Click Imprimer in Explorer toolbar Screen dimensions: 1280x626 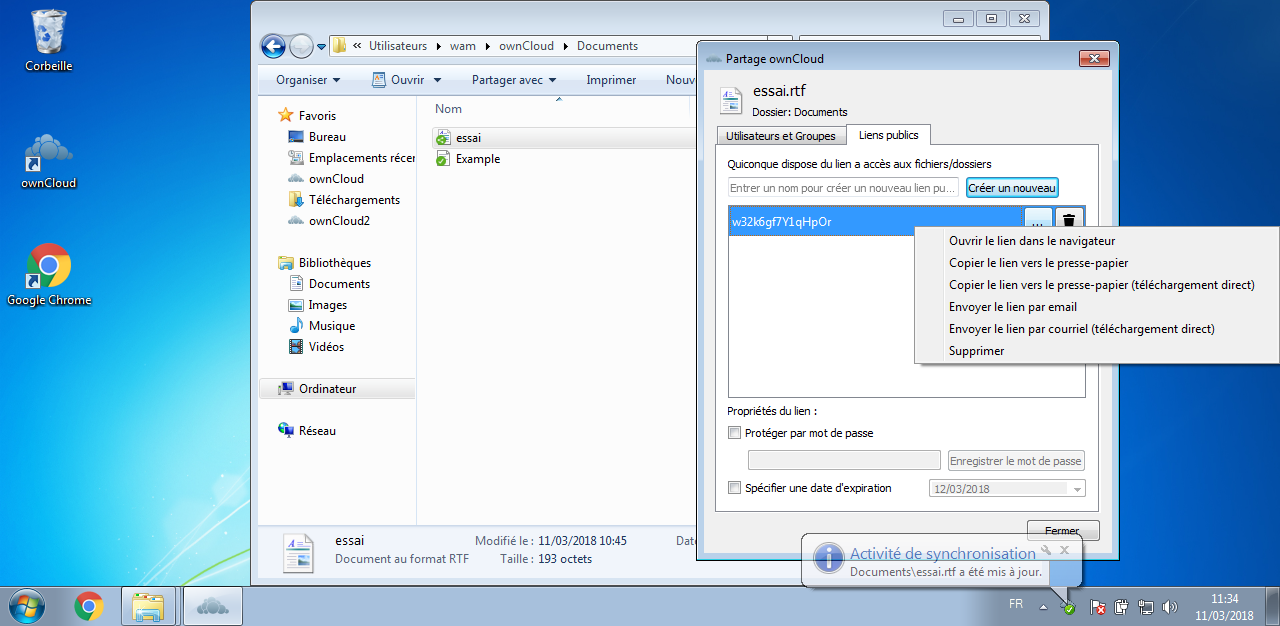point(611,80)
